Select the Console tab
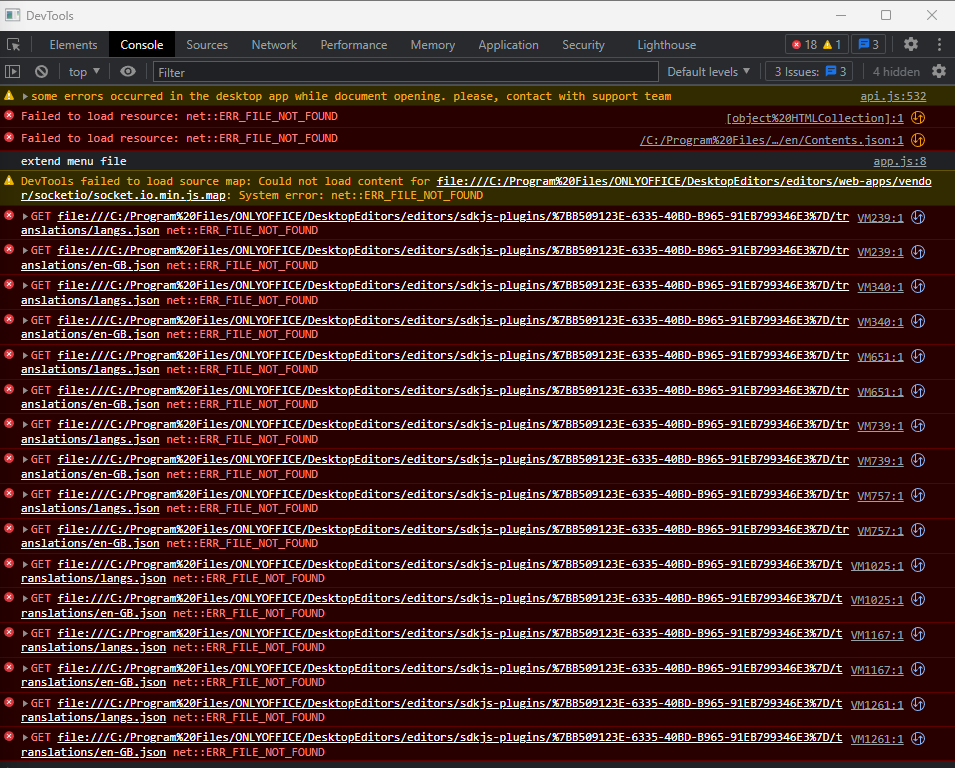This screenshot has width=955, height=768. [x=142, y=45]
